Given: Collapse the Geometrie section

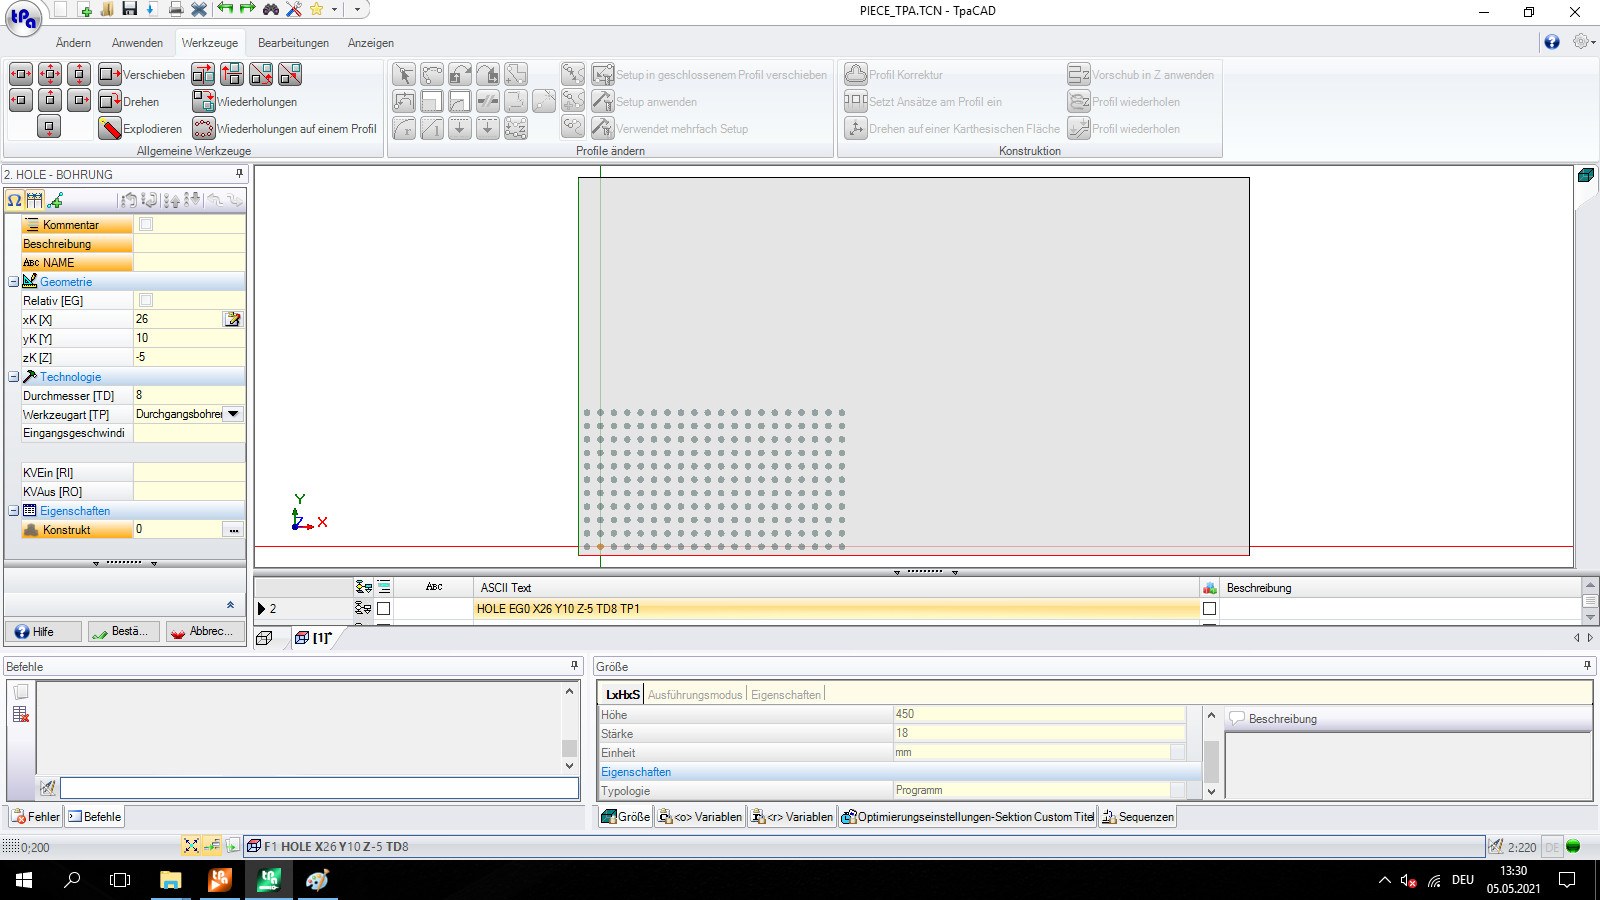Looking at the screenshot, I should (13, 282).
